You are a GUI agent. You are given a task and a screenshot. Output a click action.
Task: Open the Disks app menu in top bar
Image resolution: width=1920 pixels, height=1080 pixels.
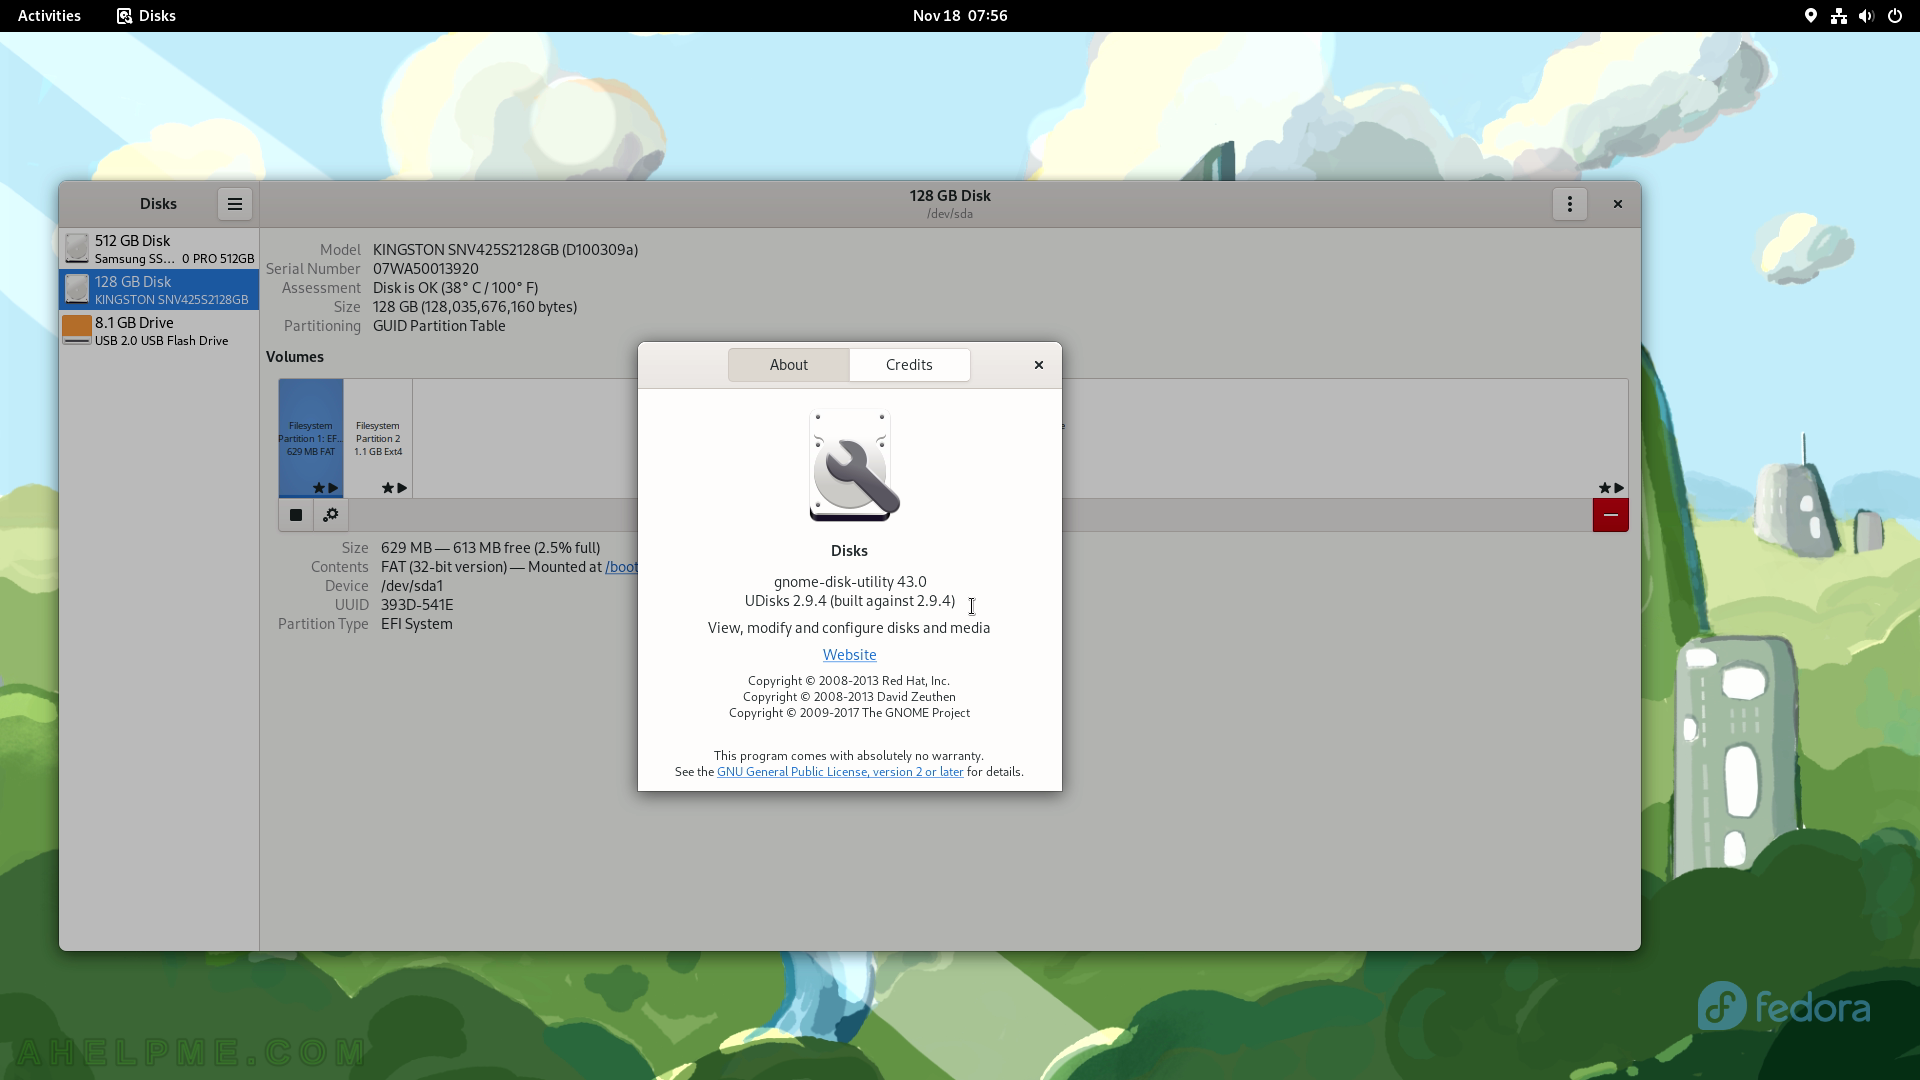coord(146,16)
